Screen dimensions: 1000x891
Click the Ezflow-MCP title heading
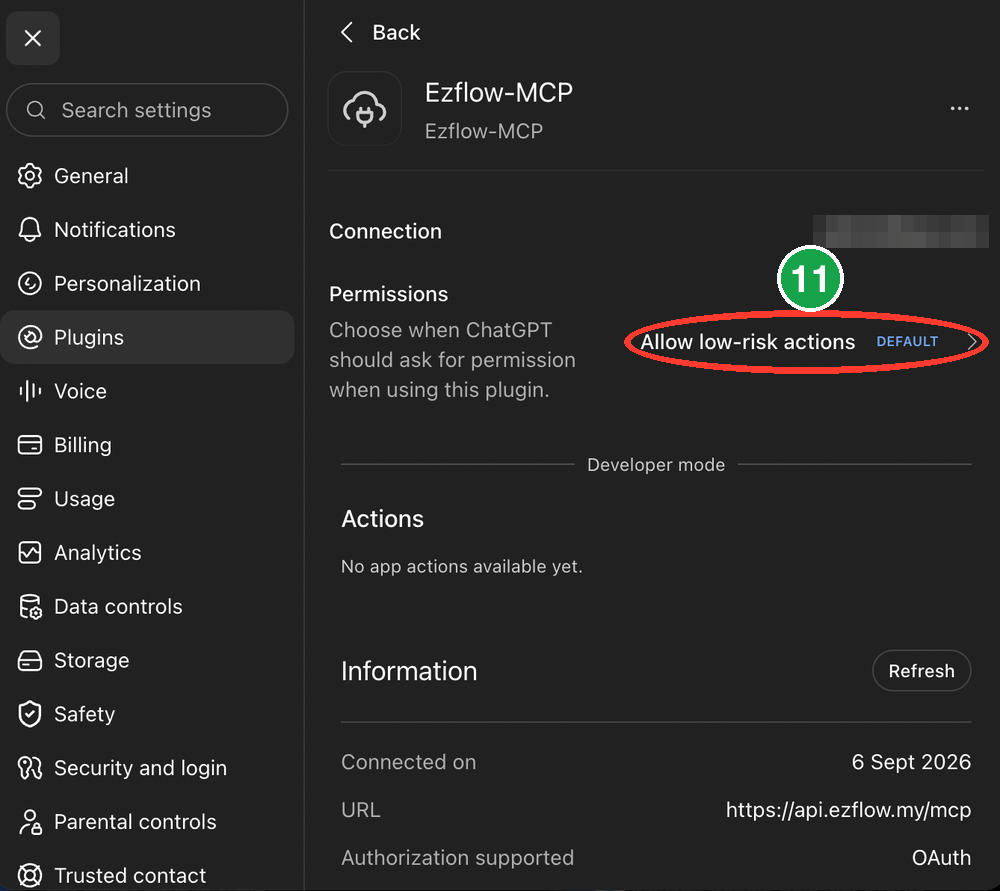[x=499, y=92]
